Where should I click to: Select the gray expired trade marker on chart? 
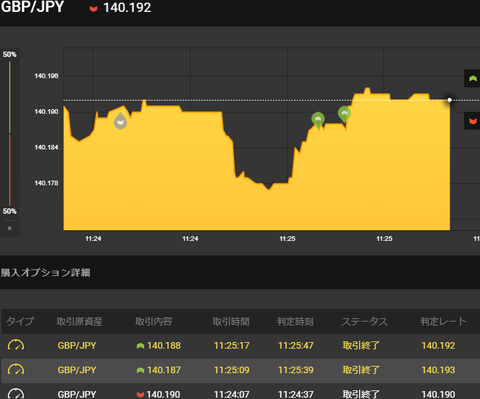pyautogui.click(x=120, y=121)
